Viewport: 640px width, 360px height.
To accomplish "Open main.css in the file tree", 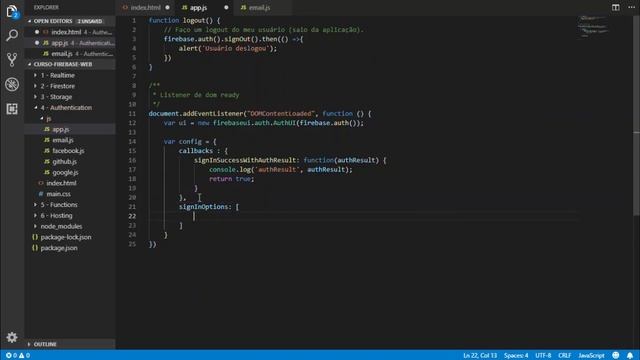I will (x=58, y=194).
